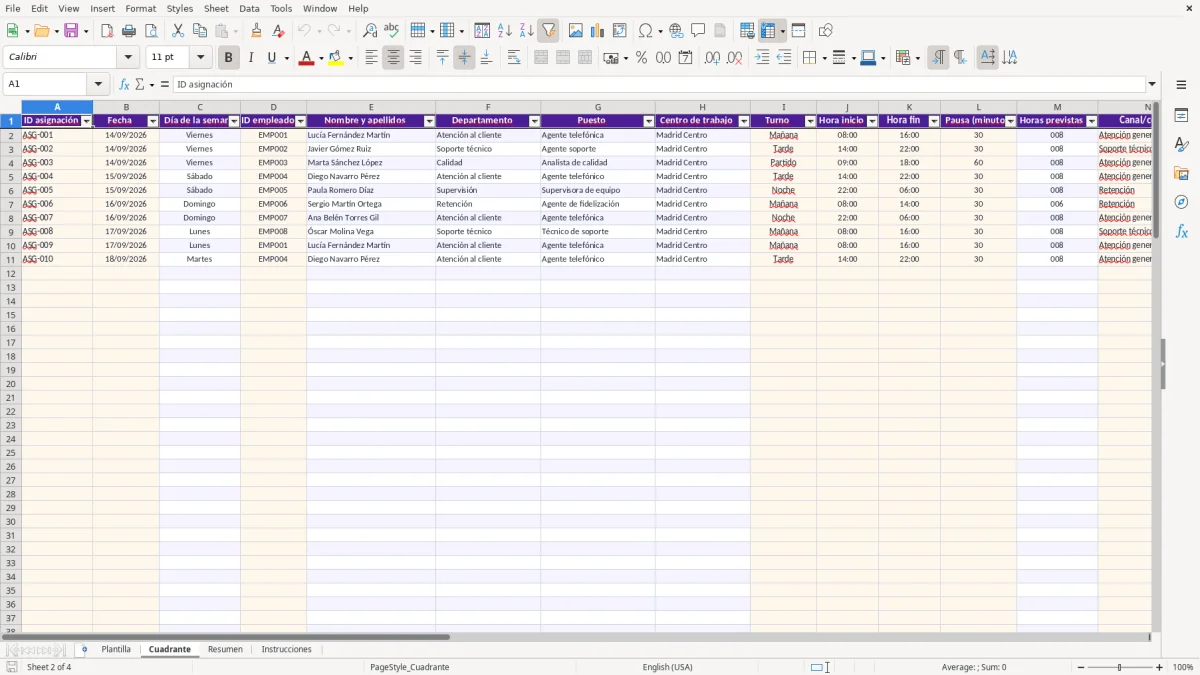Export directly as PDF

point(107,30)
